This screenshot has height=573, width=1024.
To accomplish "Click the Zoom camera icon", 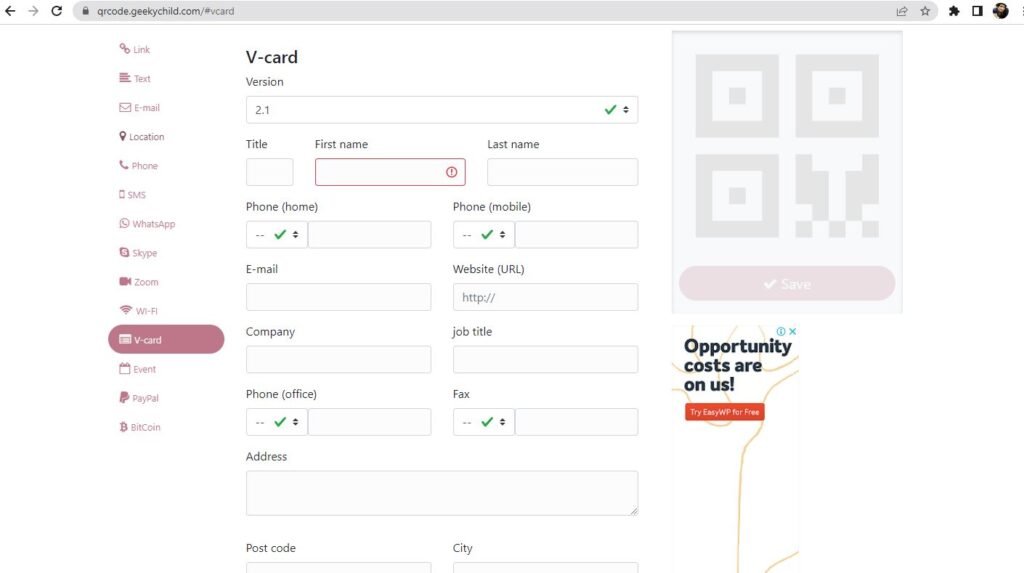I will pyautogui.click(x=125, y=281).
